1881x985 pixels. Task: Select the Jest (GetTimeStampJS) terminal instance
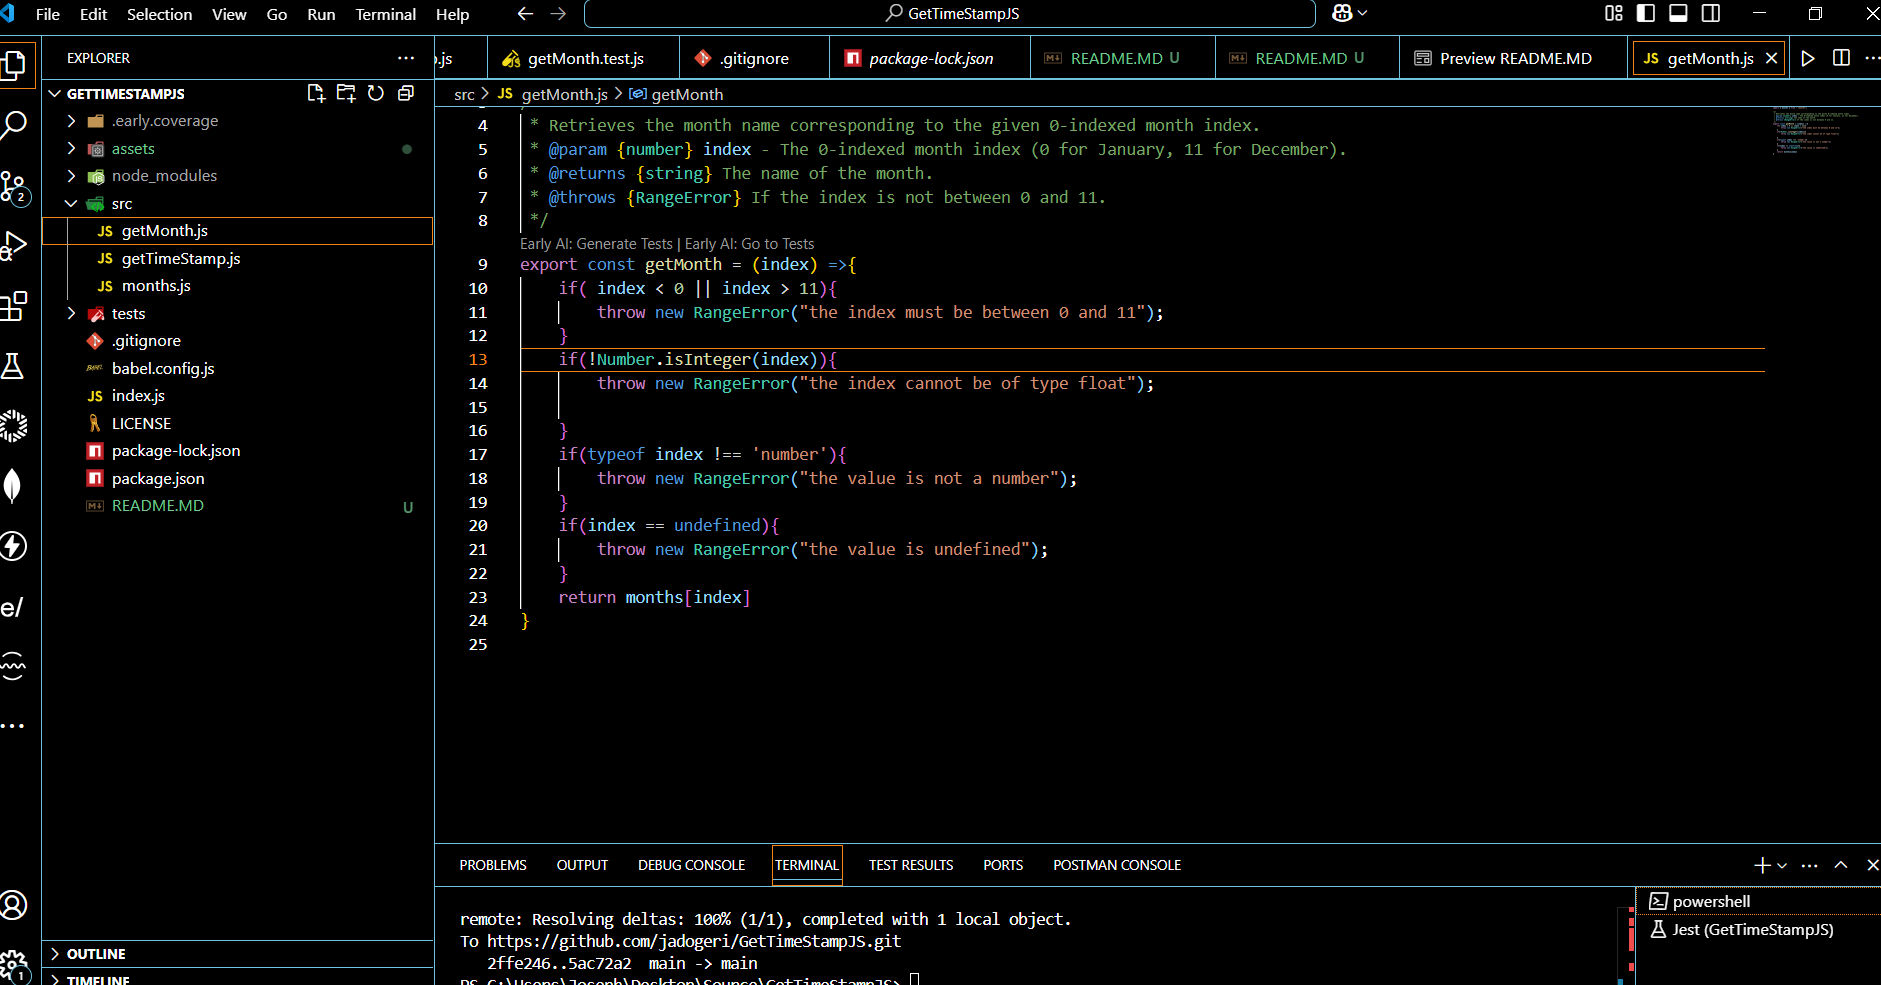pos(1760,929)
